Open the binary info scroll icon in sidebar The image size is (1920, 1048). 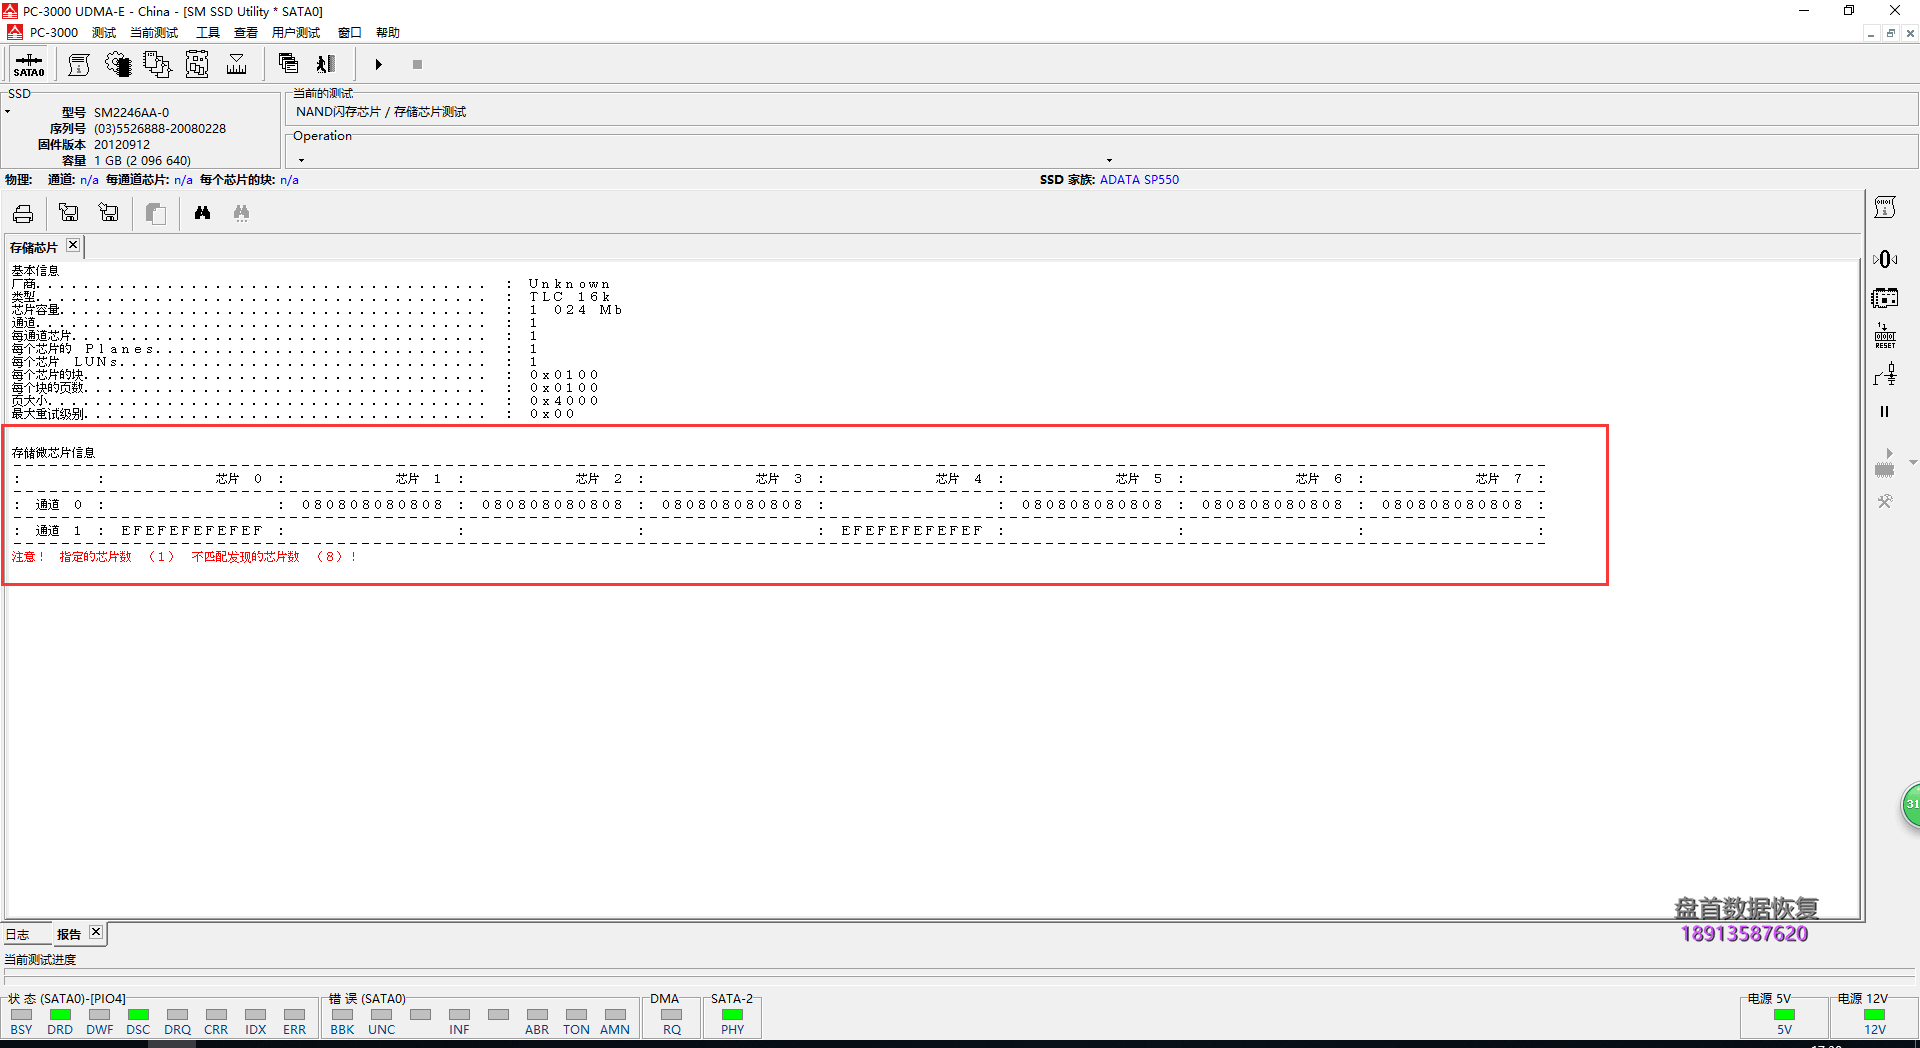(x=1885, y=208)
